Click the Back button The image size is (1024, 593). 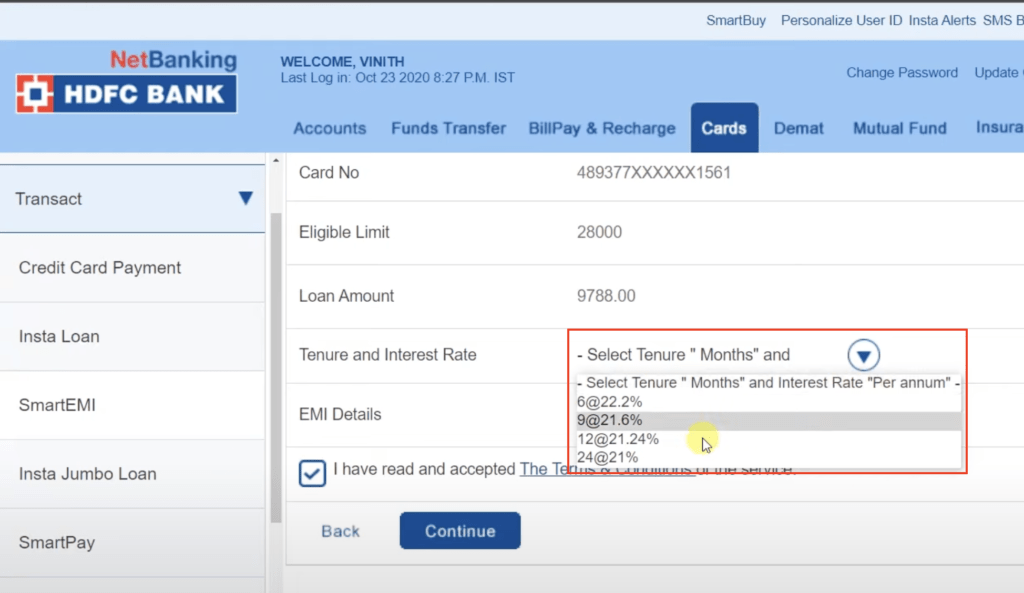340,531
